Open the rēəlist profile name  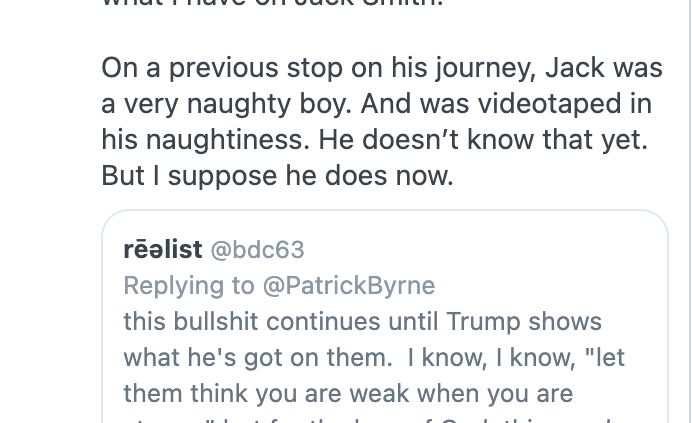click(162, 249)
